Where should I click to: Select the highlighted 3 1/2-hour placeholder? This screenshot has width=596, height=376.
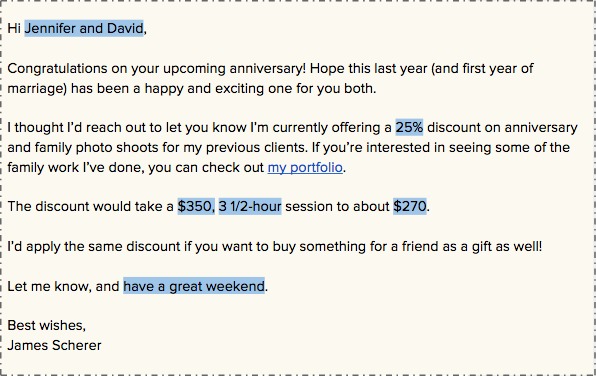pyautogui.click(x=250, y=206)
